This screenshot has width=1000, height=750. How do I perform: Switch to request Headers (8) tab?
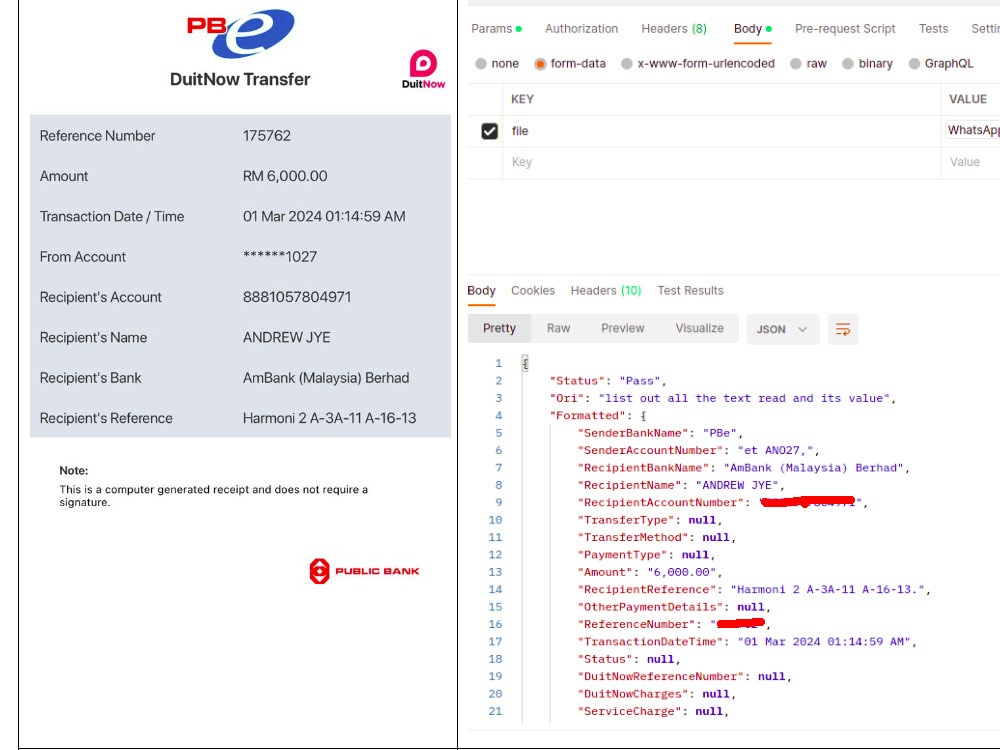[x=674, y=29]
